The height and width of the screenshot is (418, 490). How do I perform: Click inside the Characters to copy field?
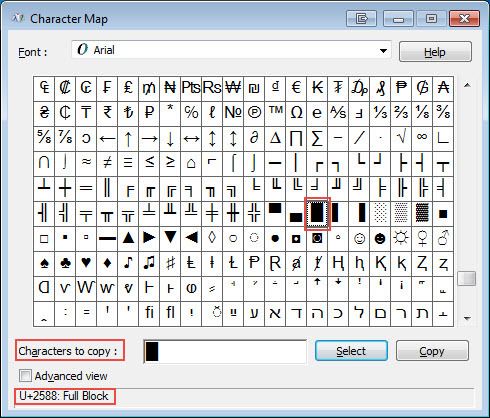pos(225,351)
